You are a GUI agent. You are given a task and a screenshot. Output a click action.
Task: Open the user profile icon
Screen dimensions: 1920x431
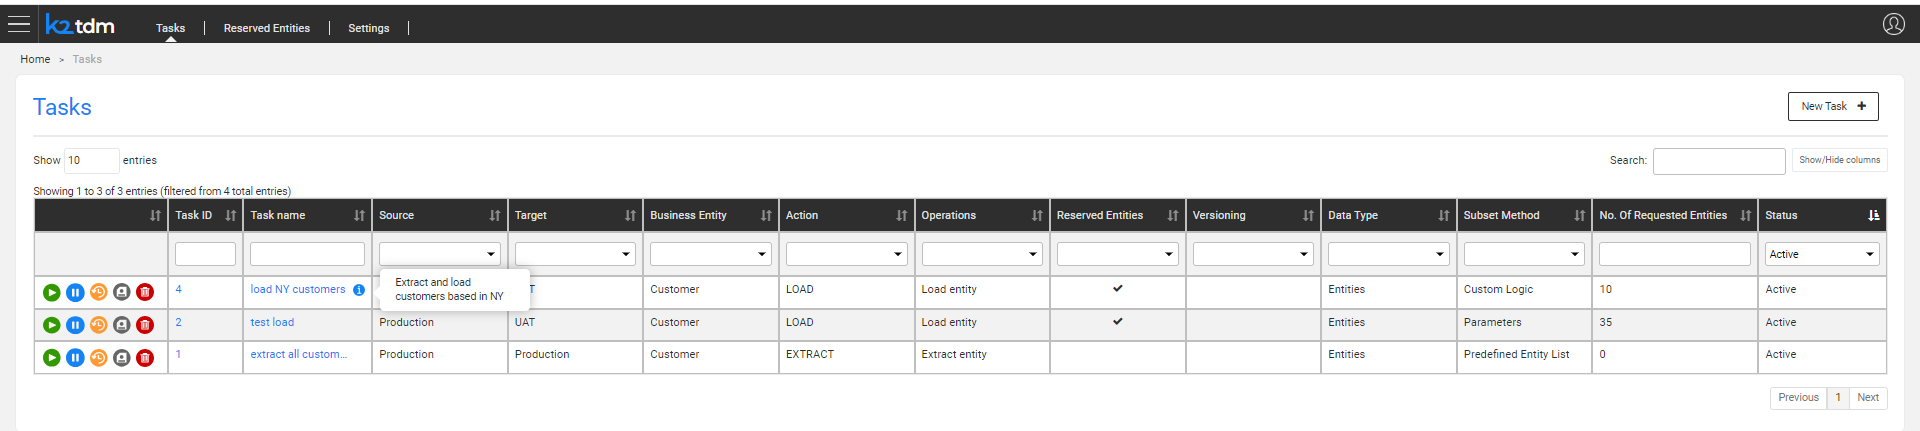(x=1893, y=24)
